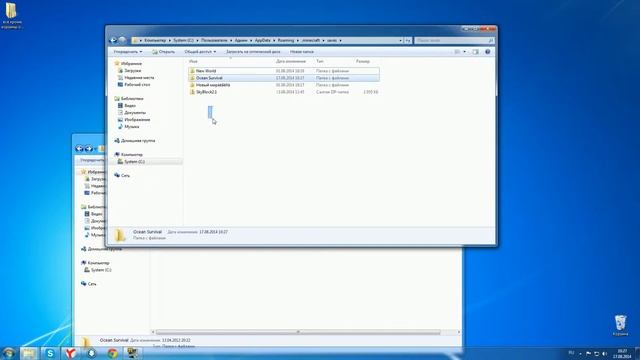Select Компьютер in the address breadcrumb
This screenshot has height=360, width=640.
pyautogui.click(x=155, y=40)
